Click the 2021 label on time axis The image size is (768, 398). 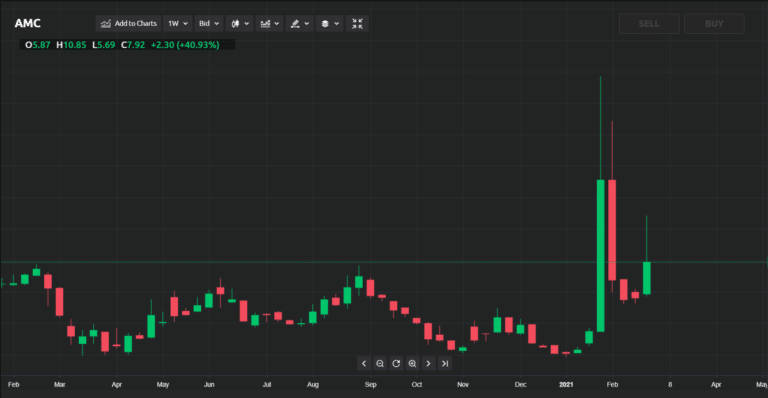tap(566, 385)
